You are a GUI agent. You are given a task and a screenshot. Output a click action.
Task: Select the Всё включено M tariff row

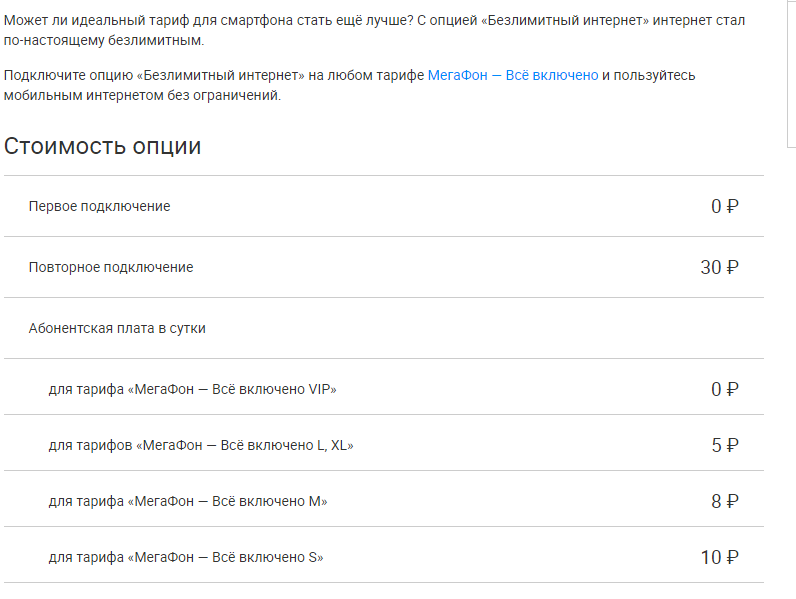[384, 501]
